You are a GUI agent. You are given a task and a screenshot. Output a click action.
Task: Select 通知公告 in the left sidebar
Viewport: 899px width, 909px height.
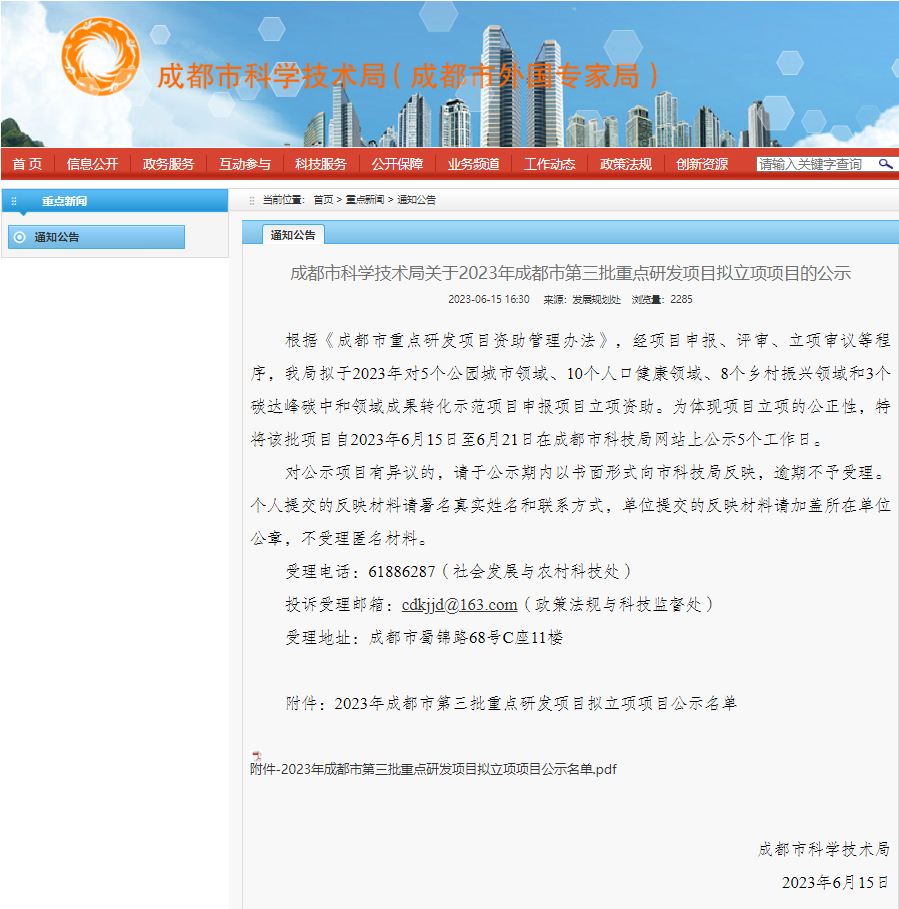pyautogui.click(x=97, y=237)
